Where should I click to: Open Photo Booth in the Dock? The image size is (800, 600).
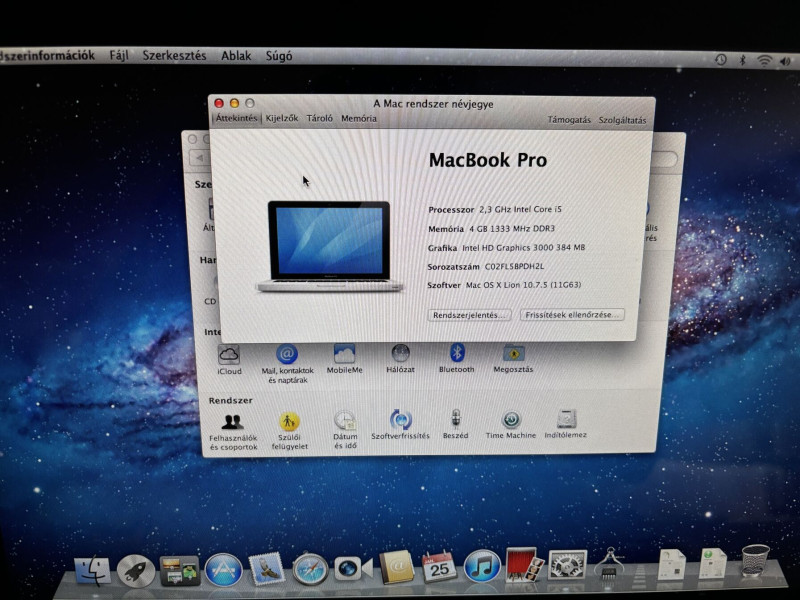pyautogui.click(x=523, y=564)
